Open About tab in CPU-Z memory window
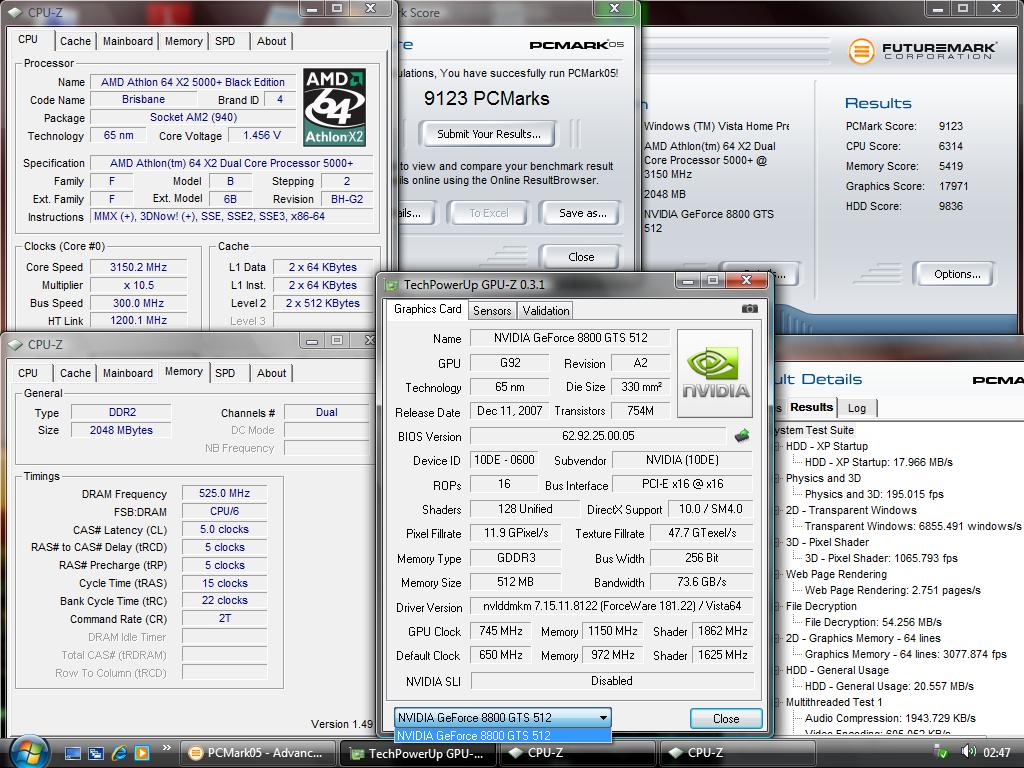Image resolution: width=1024 pixels, height=768 pixels. 271,373
